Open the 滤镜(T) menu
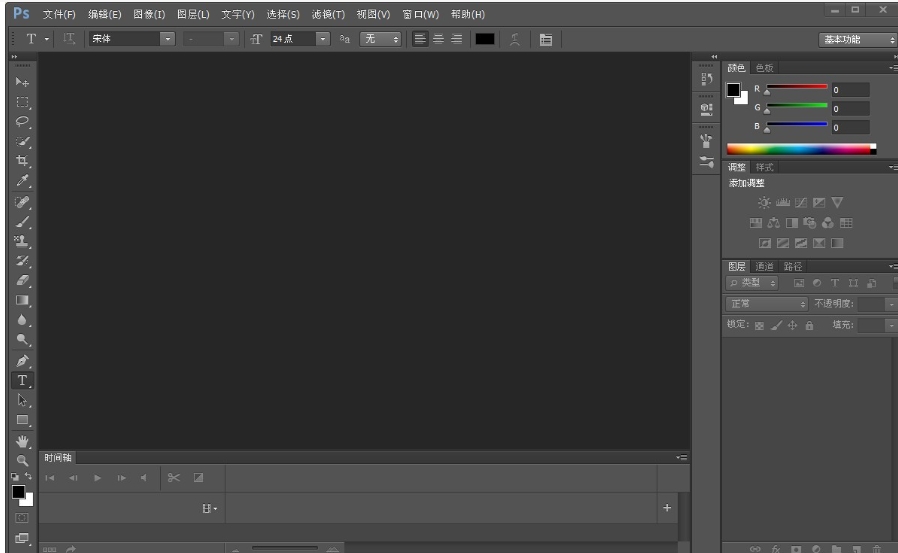 (328, 15)
